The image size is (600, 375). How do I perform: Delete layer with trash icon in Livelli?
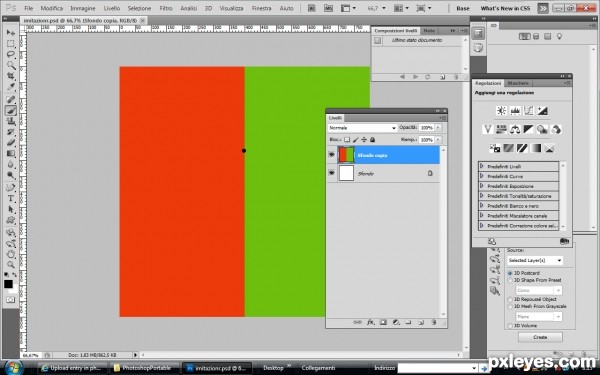(434, 323)
